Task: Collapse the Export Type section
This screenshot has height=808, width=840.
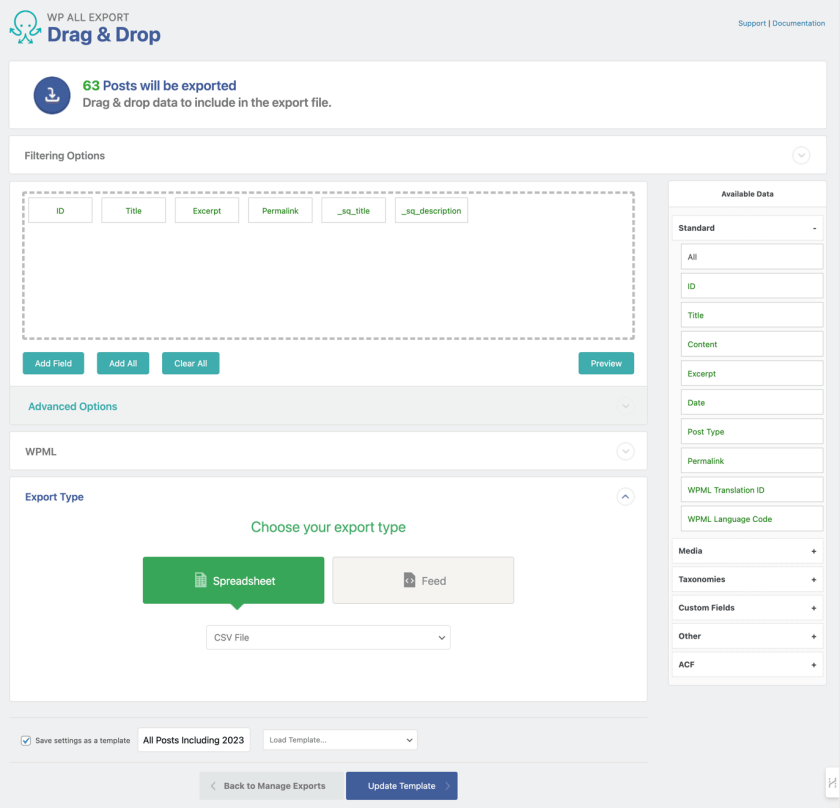Action: [626, 496]
